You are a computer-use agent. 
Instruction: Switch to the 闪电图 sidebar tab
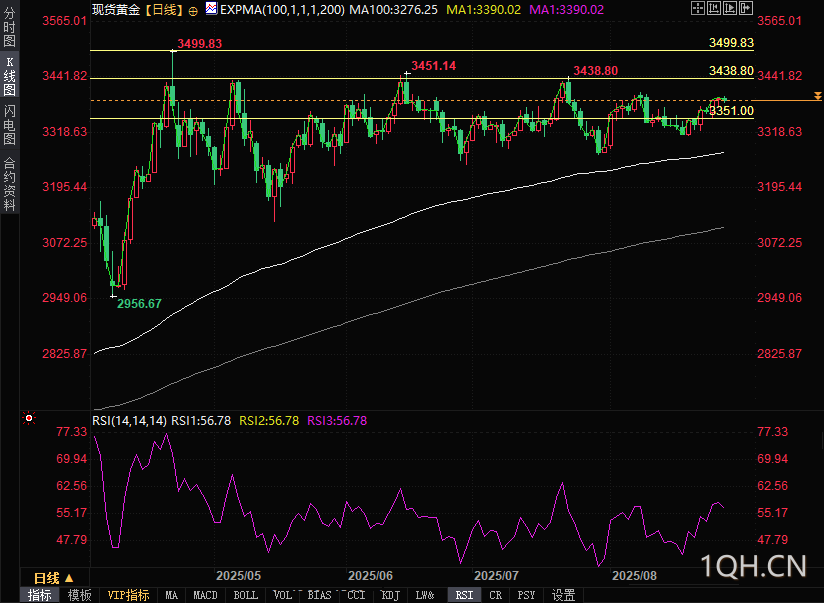click(9, 125)
